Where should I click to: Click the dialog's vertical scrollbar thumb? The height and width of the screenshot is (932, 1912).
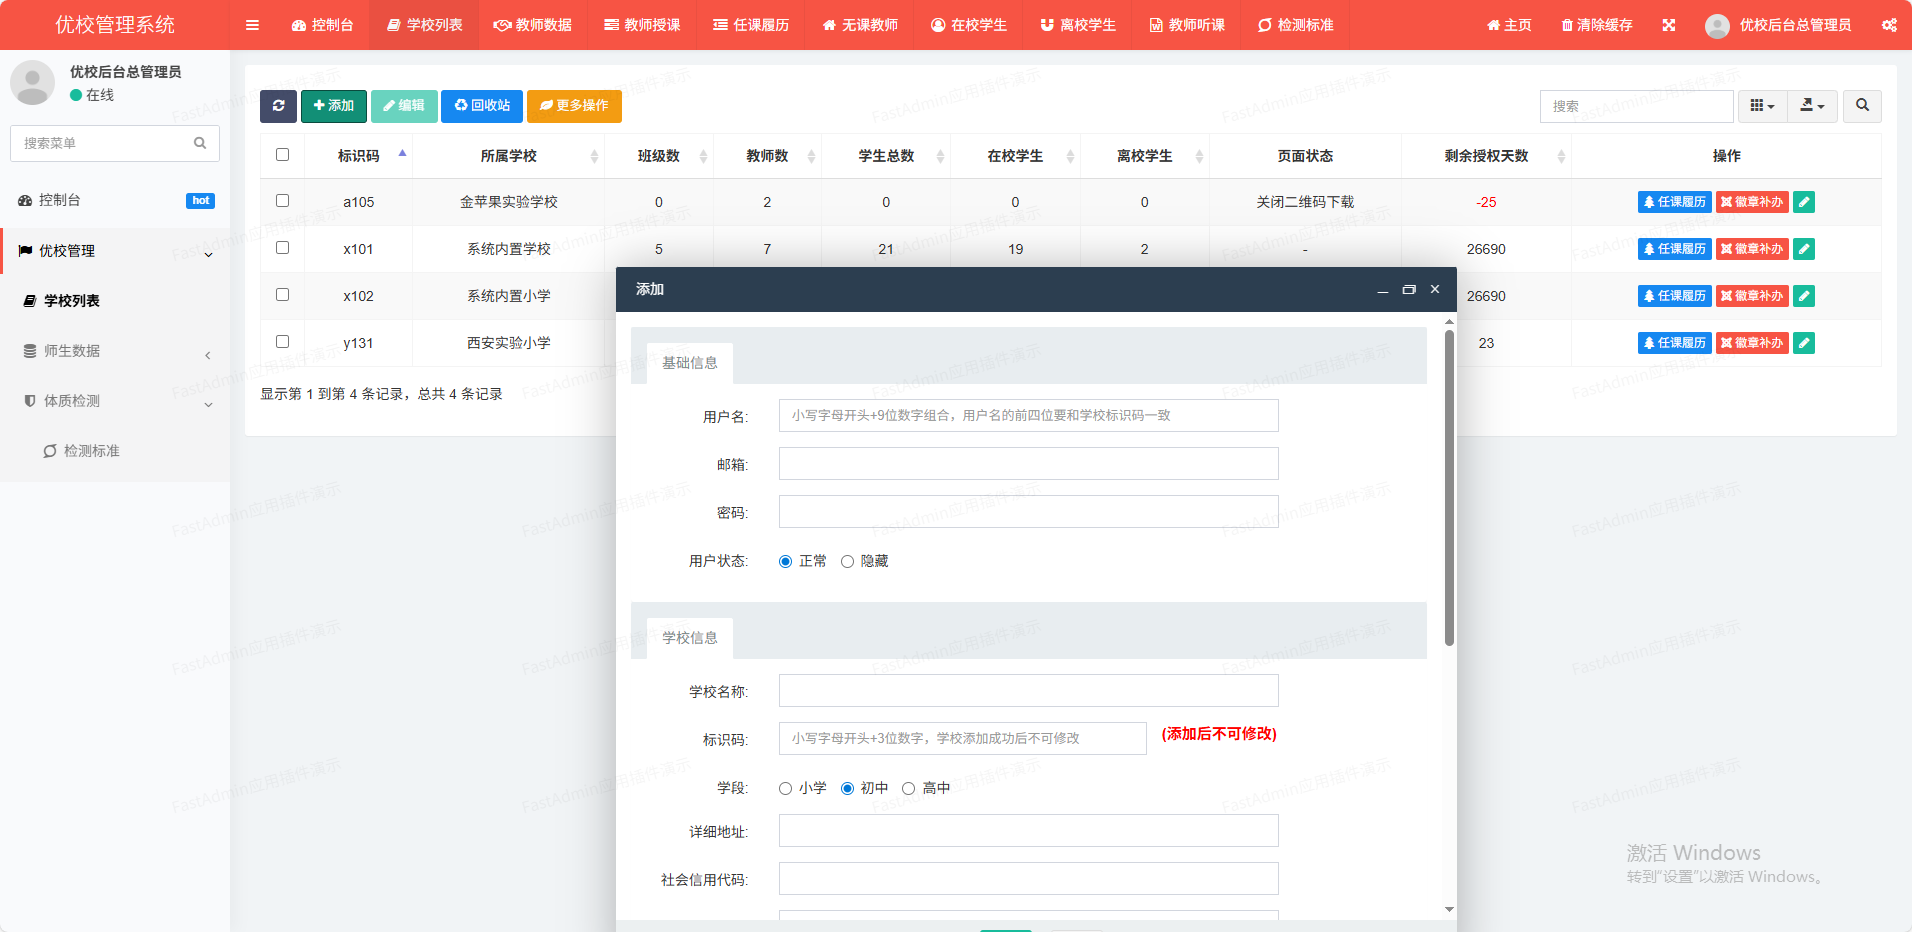coord(1449,488)
